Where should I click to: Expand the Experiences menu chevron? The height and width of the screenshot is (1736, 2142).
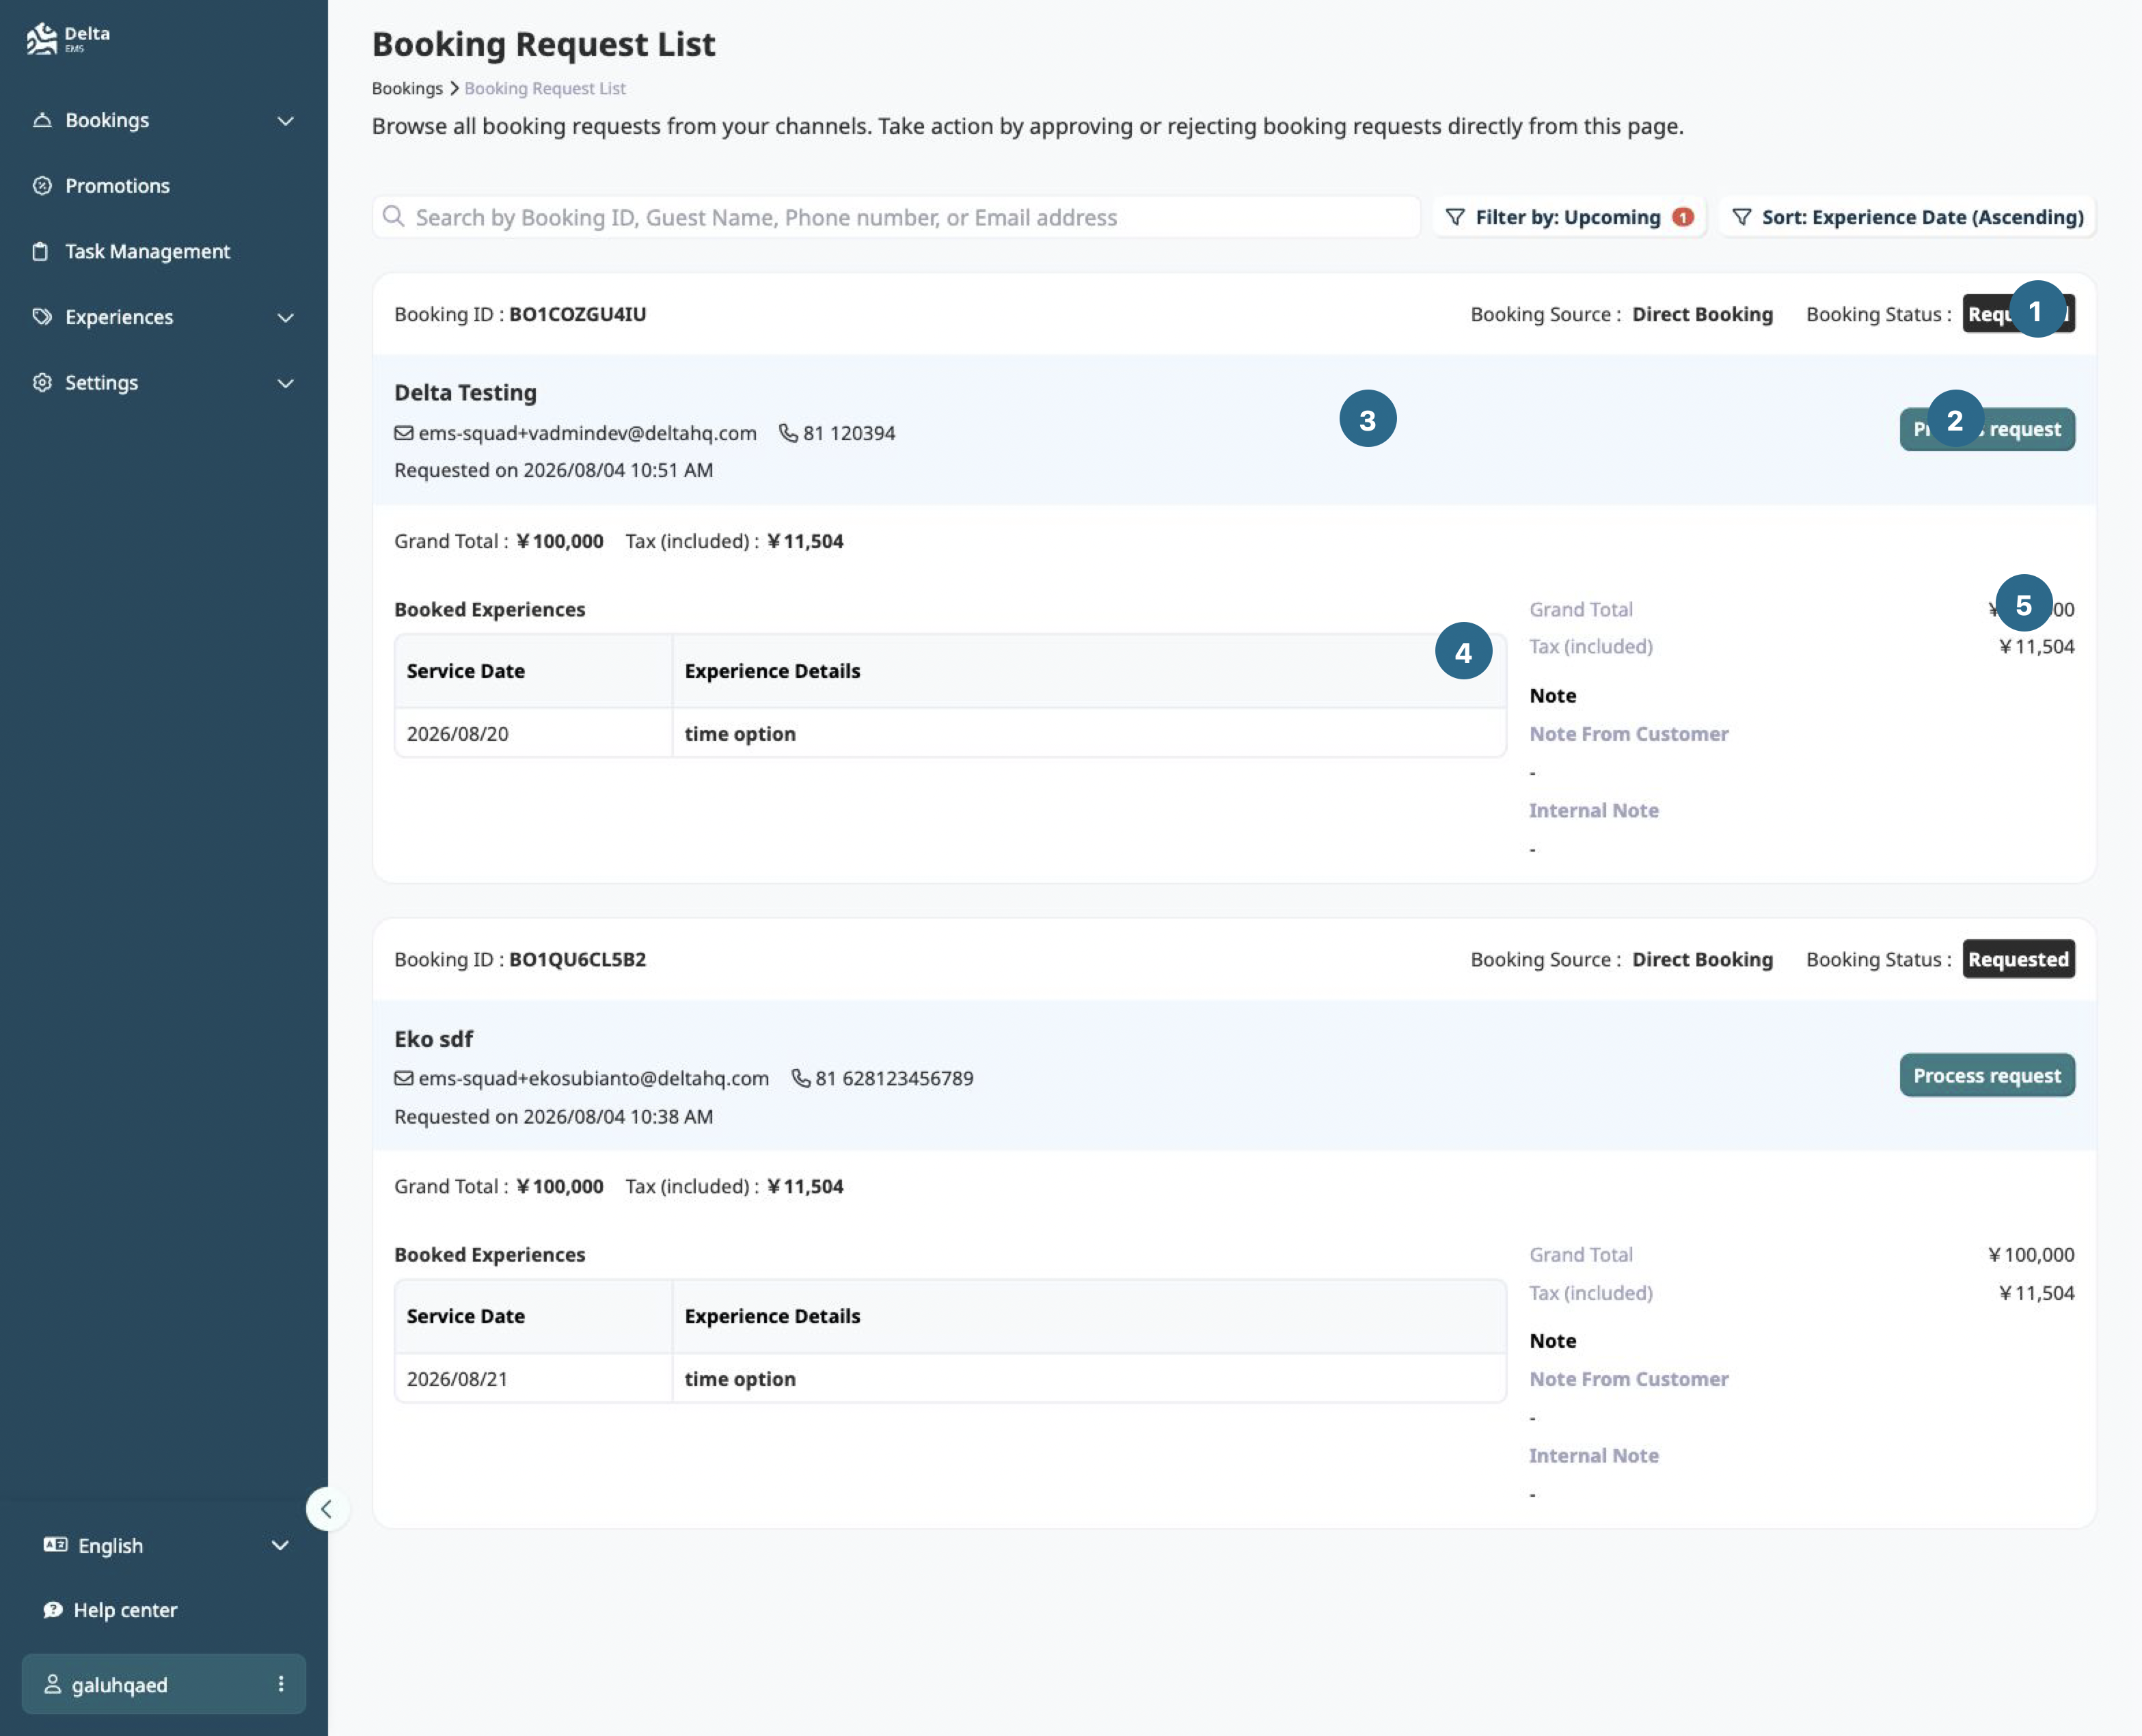pyautogui.click(x=286, y=318)
